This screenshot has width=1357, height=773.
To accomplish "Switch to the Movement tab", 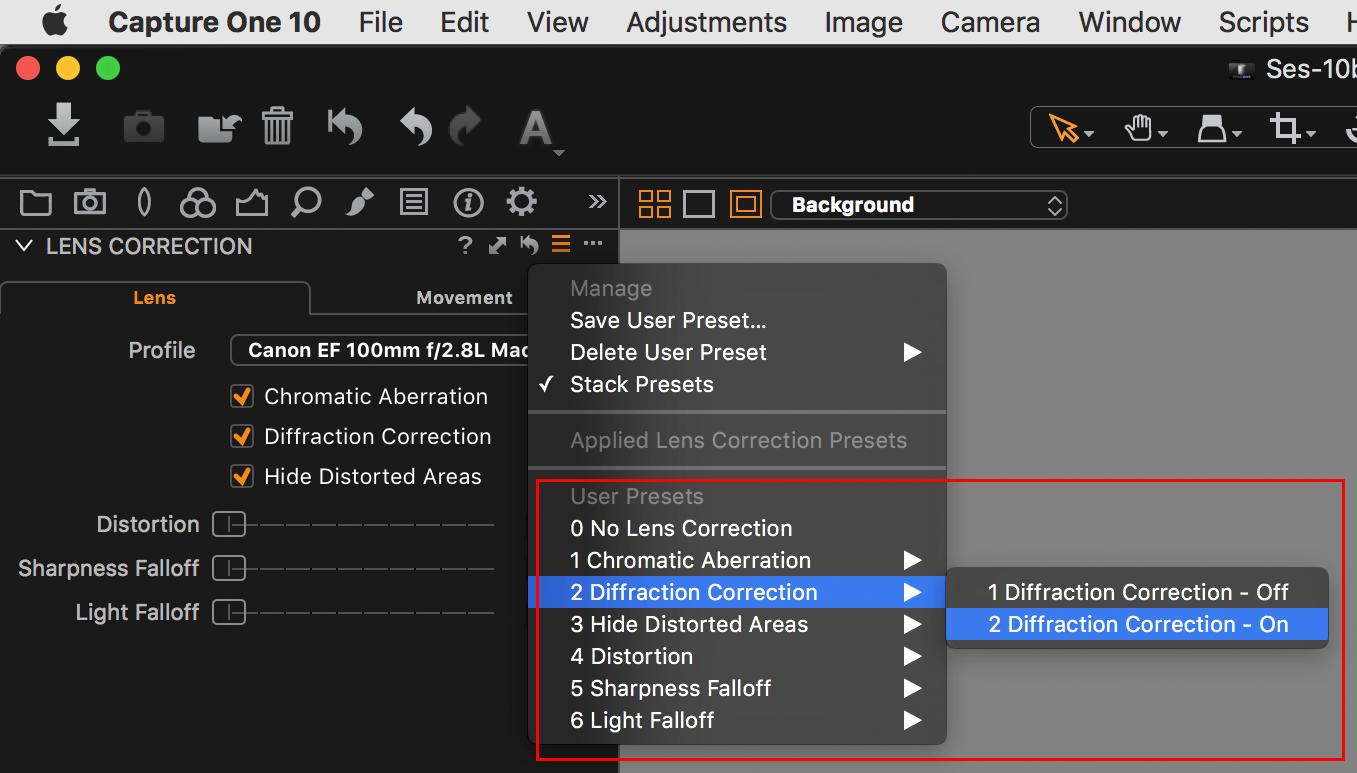I will (x=464, y=298).
